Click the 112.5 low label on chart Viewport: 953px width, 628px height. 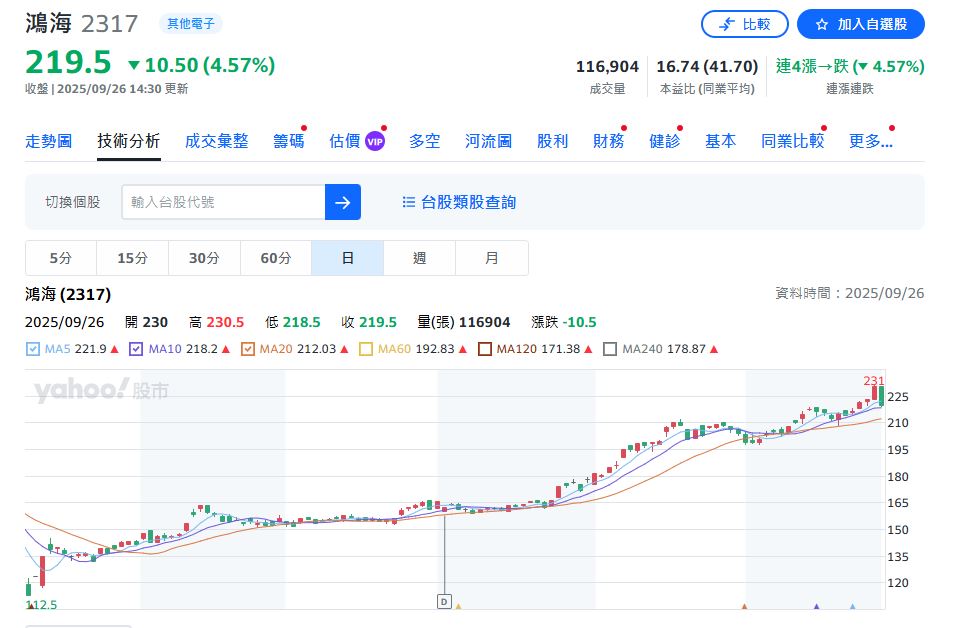click(41, 605)
